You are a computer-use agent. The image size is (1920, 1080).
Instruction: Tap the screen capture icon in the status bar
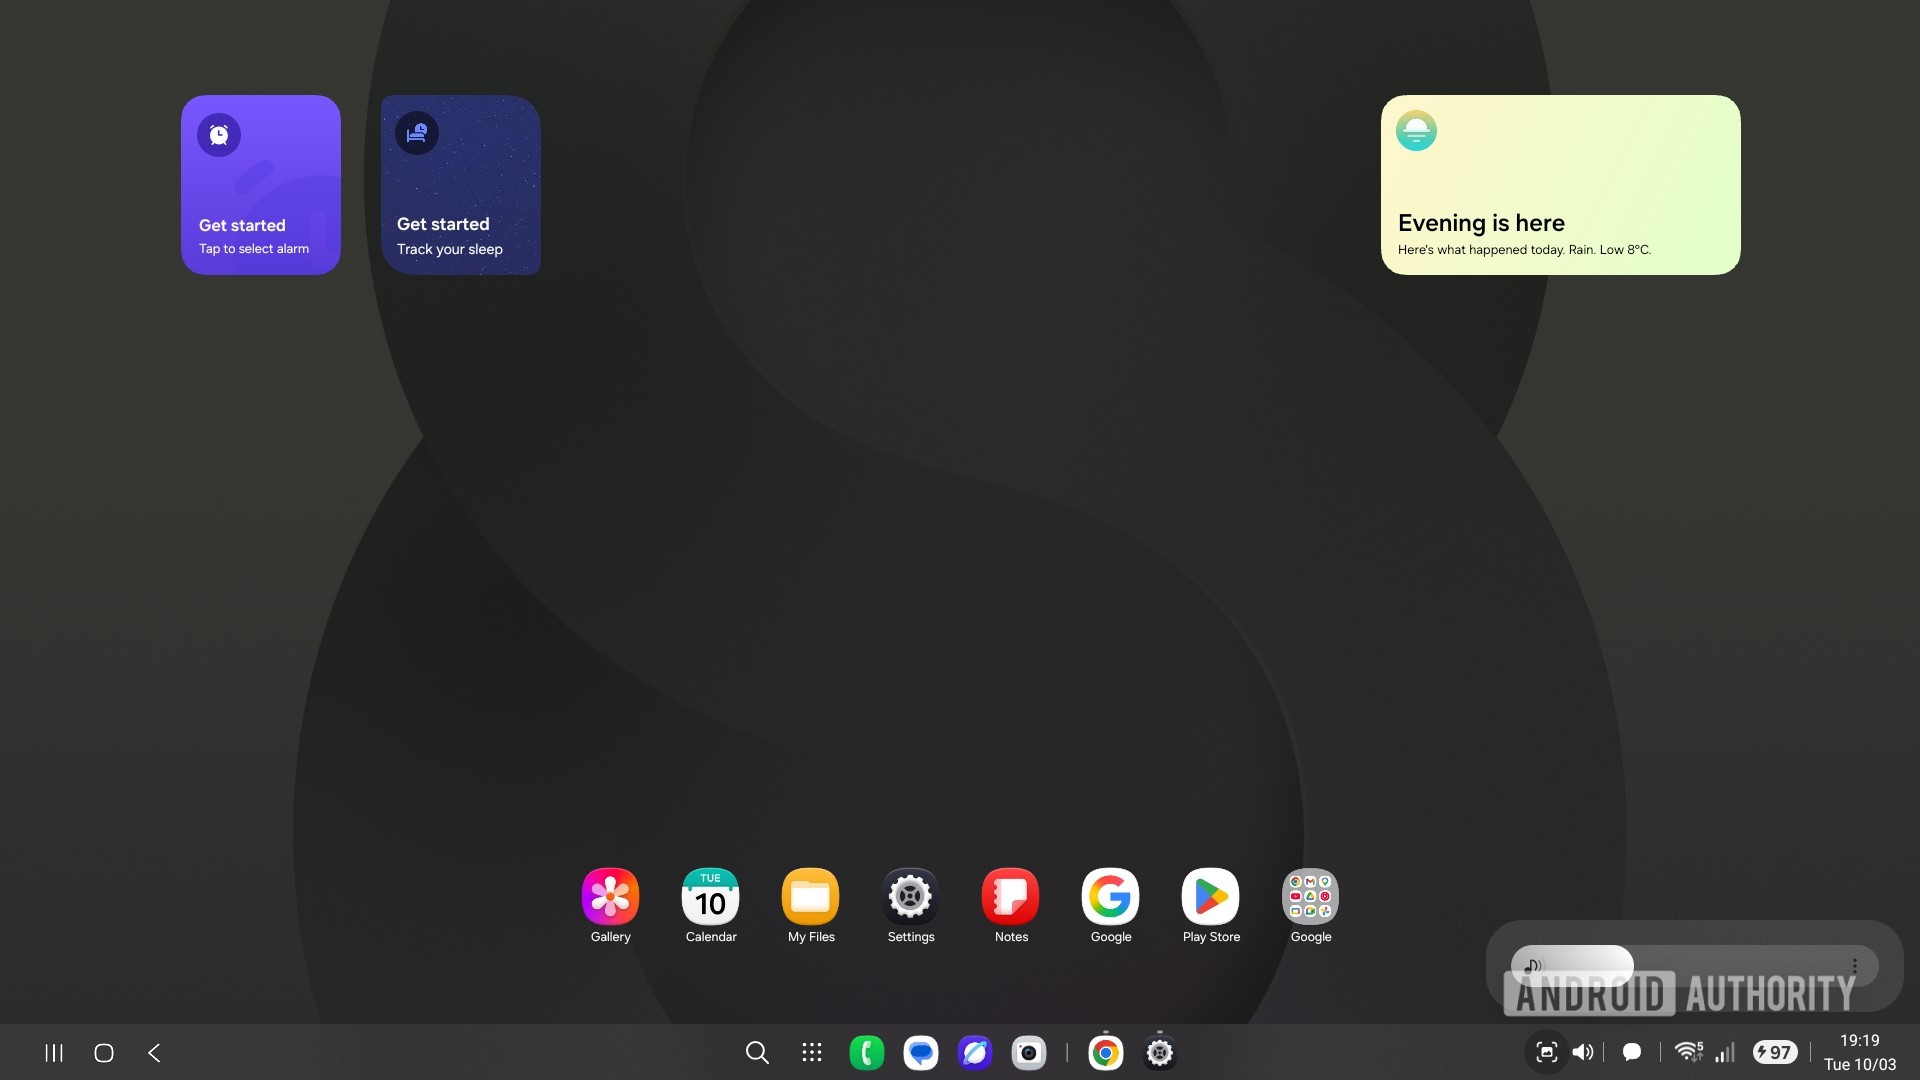[x=1546, y=1052]
